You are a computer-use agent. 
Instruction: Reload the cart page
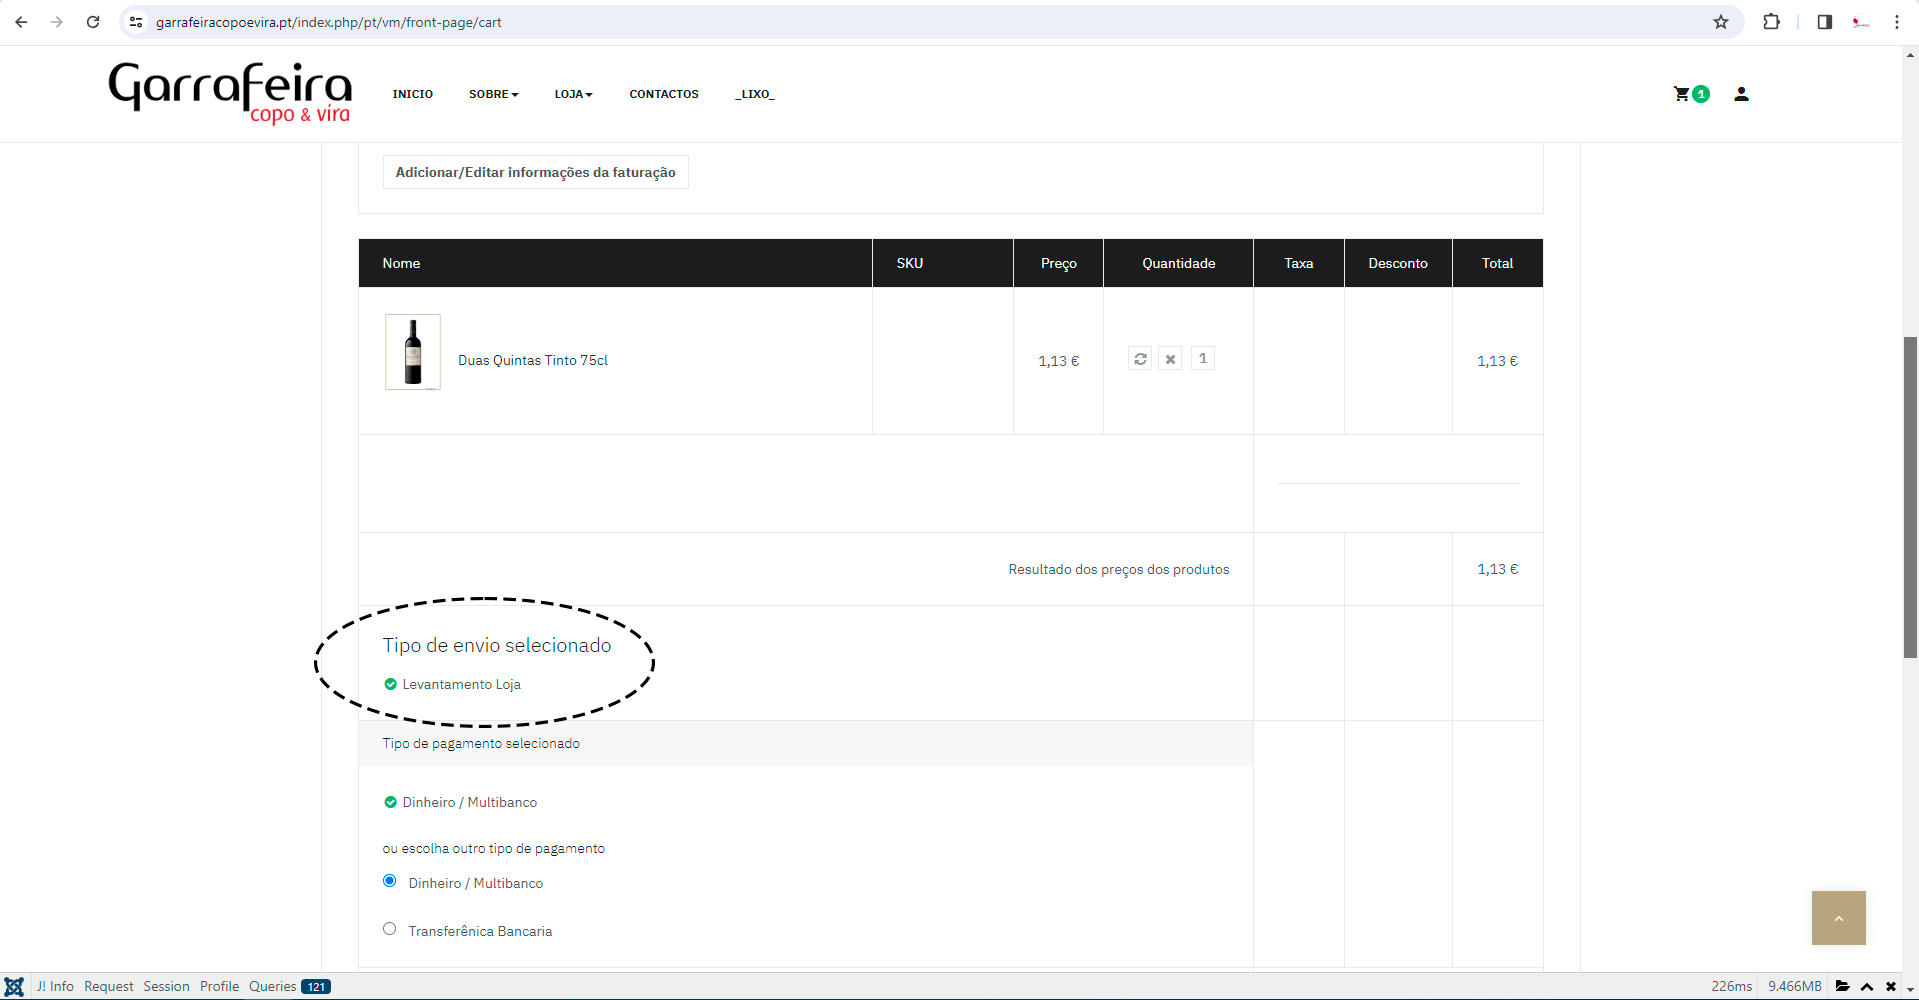[x=93, y=22]
